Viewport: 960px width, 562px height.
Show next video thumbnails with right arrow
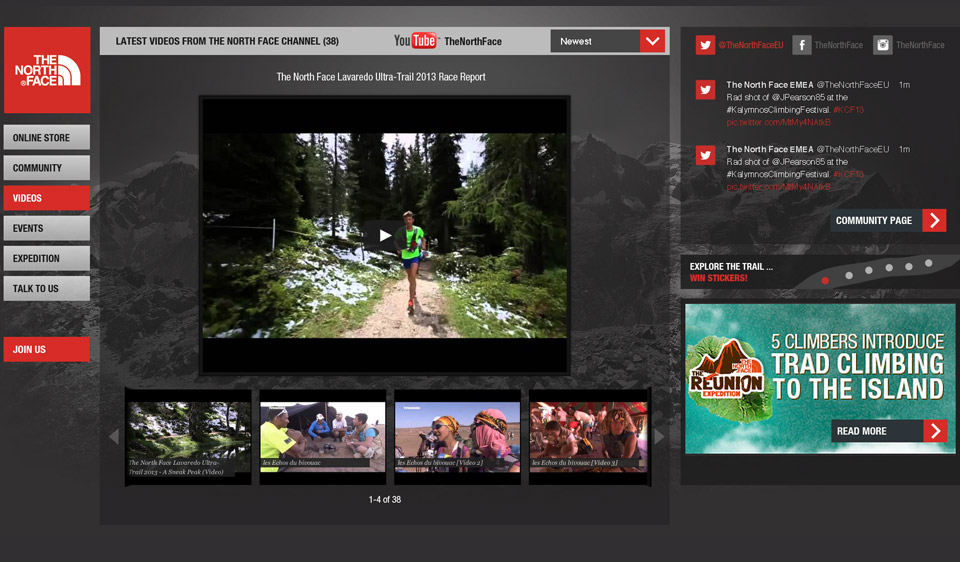coord(659,436)
